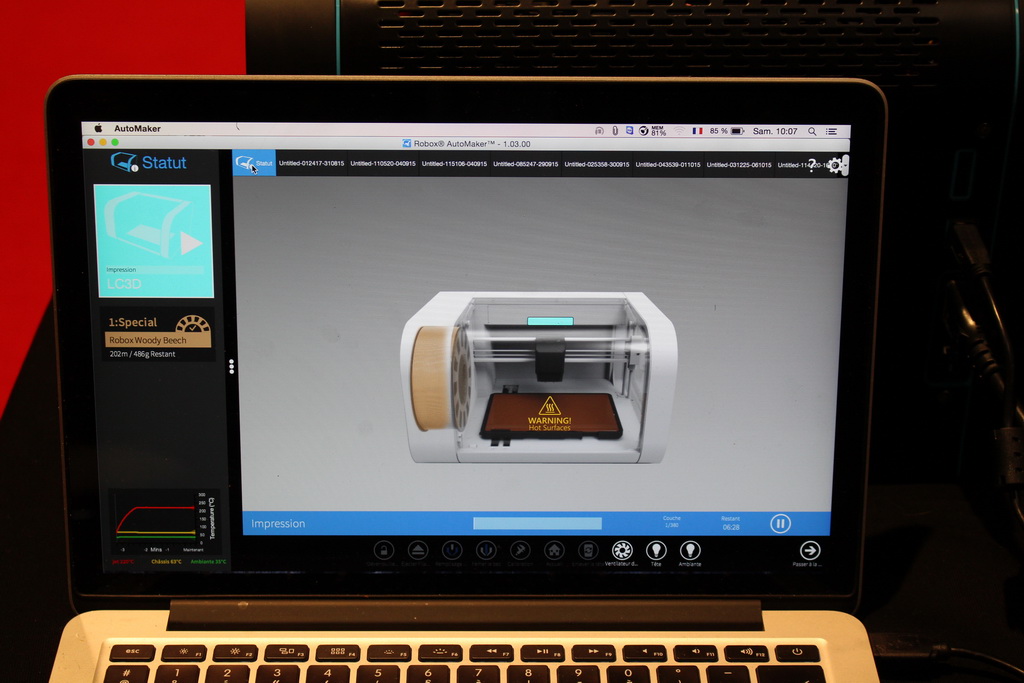The width and height of the screenshot is (1024, 683).
Task: Click the 'Passer à la...' arrow button
Action: tap(810, 550)
